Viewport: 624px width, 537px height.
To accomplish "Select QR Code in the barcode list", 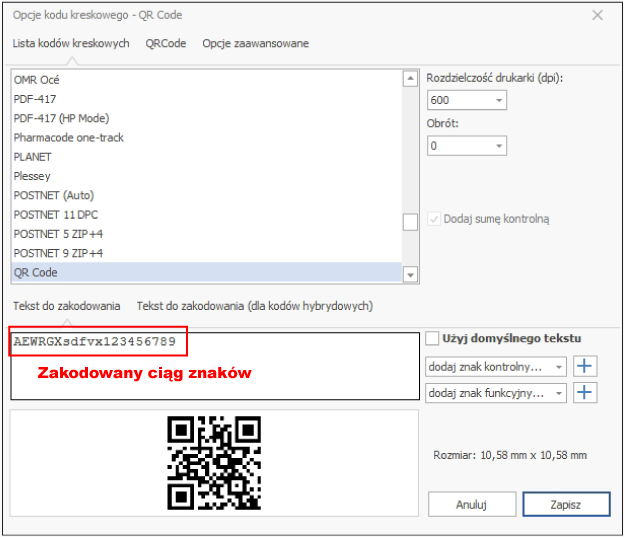I will click(x=207, y=272).
